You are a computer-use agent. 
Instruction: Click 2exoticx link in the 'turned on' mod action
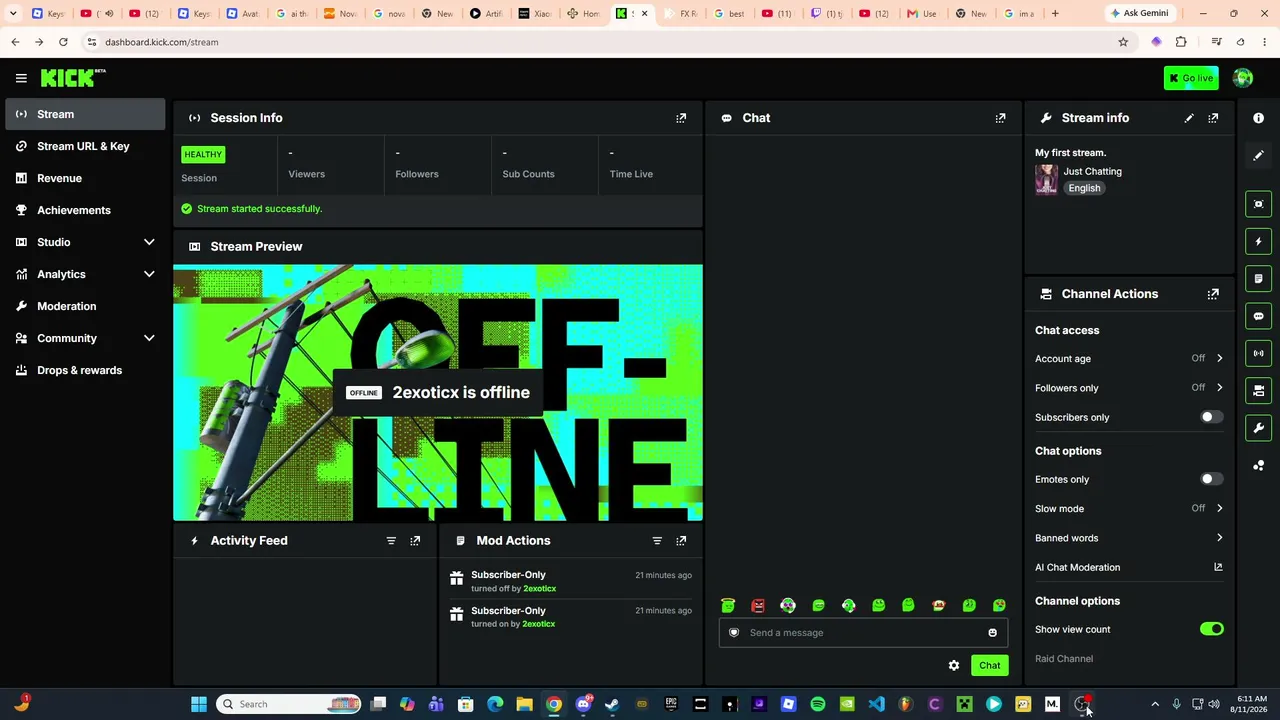tap(539, 624)
